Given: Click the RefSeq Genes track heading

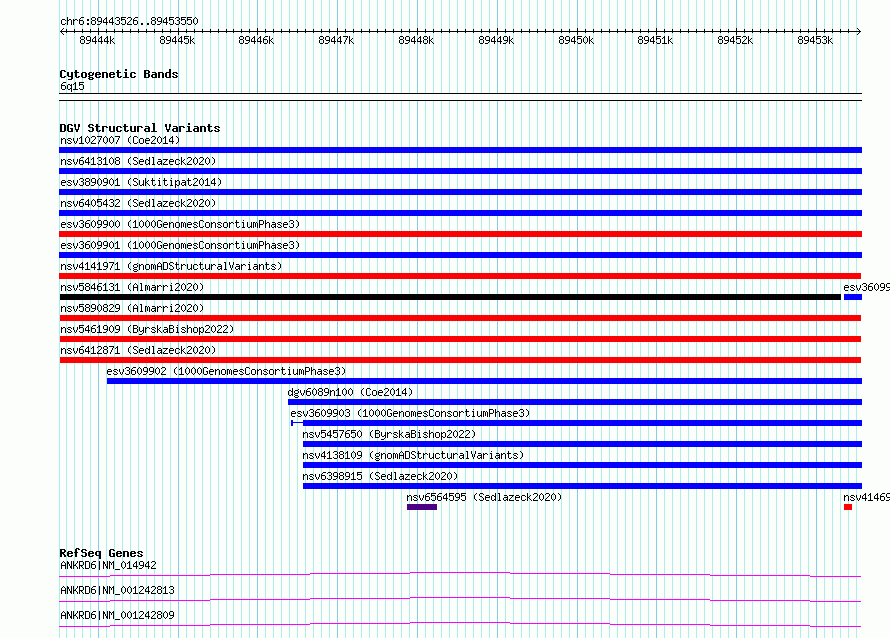Looking at the screenshot, I should [x=101, y=553].
